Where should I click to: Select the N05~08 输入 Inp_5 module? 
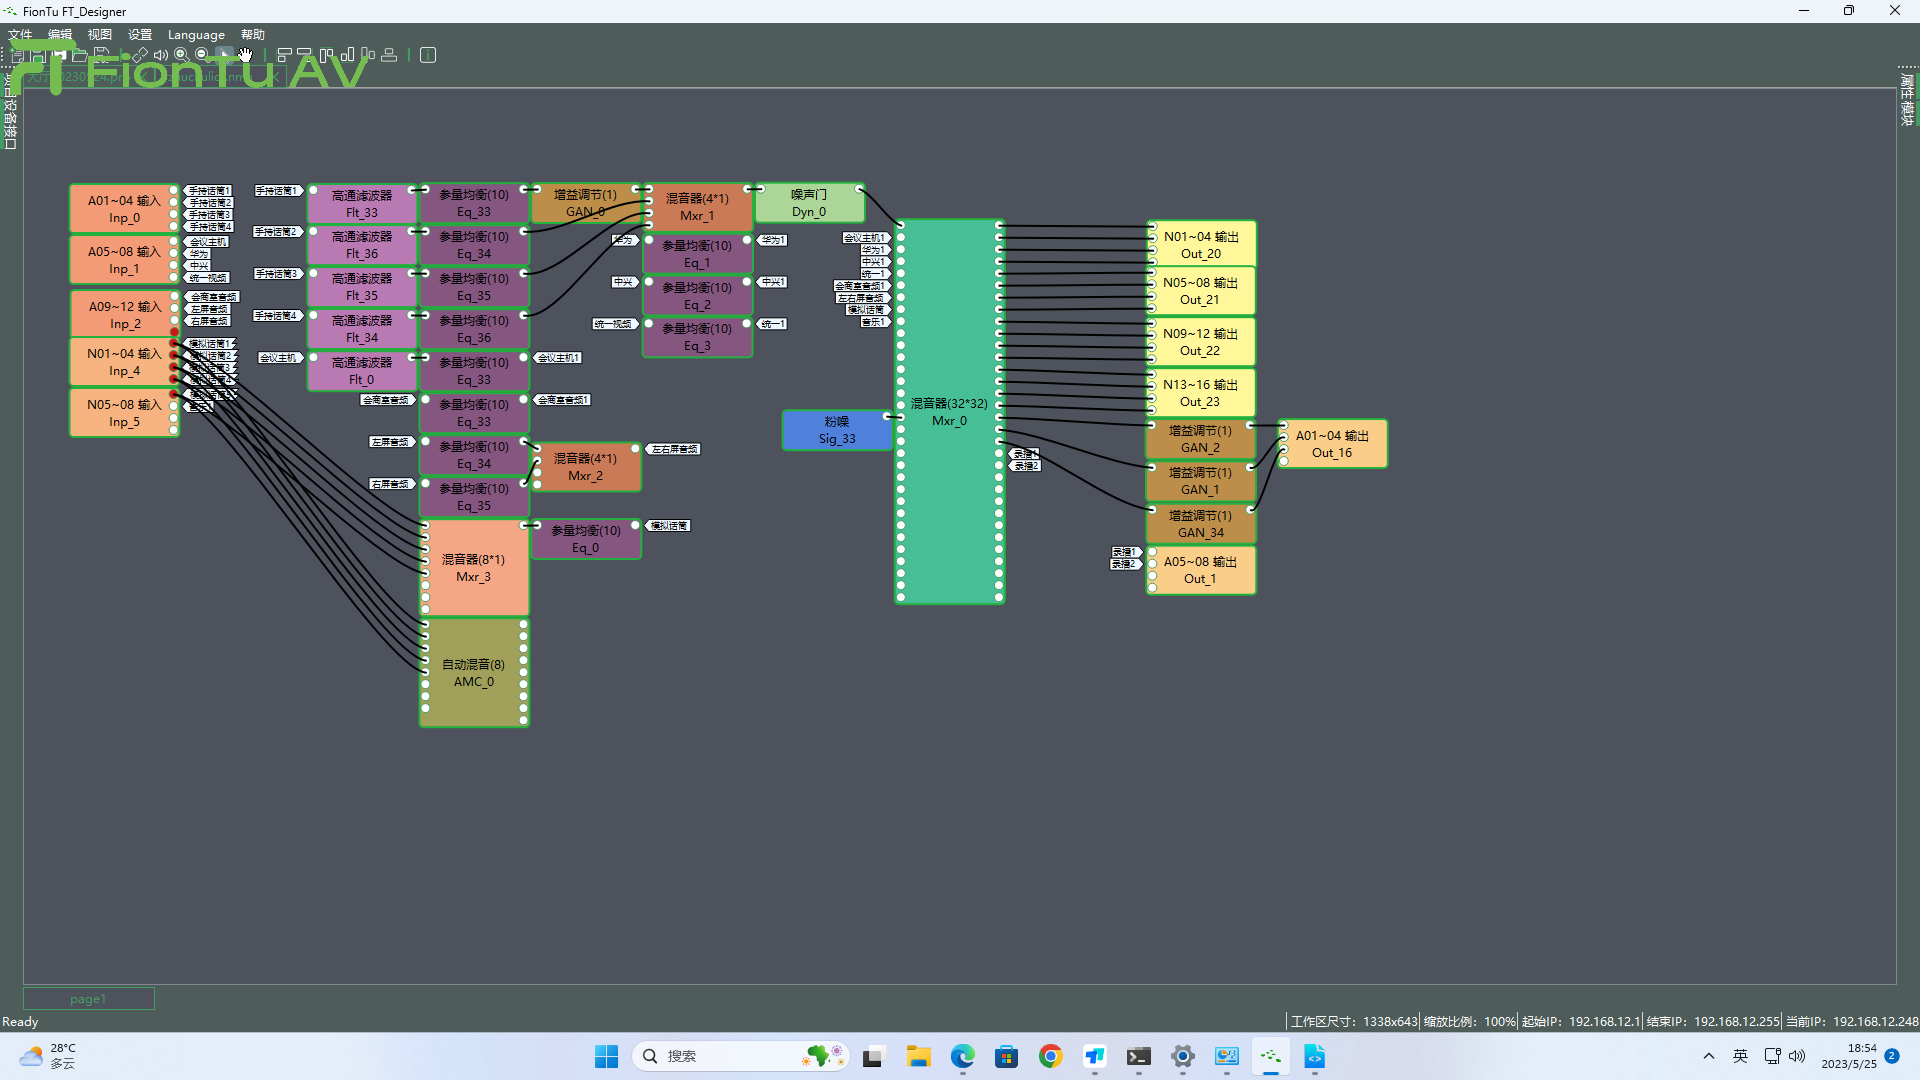coord(124,412)
